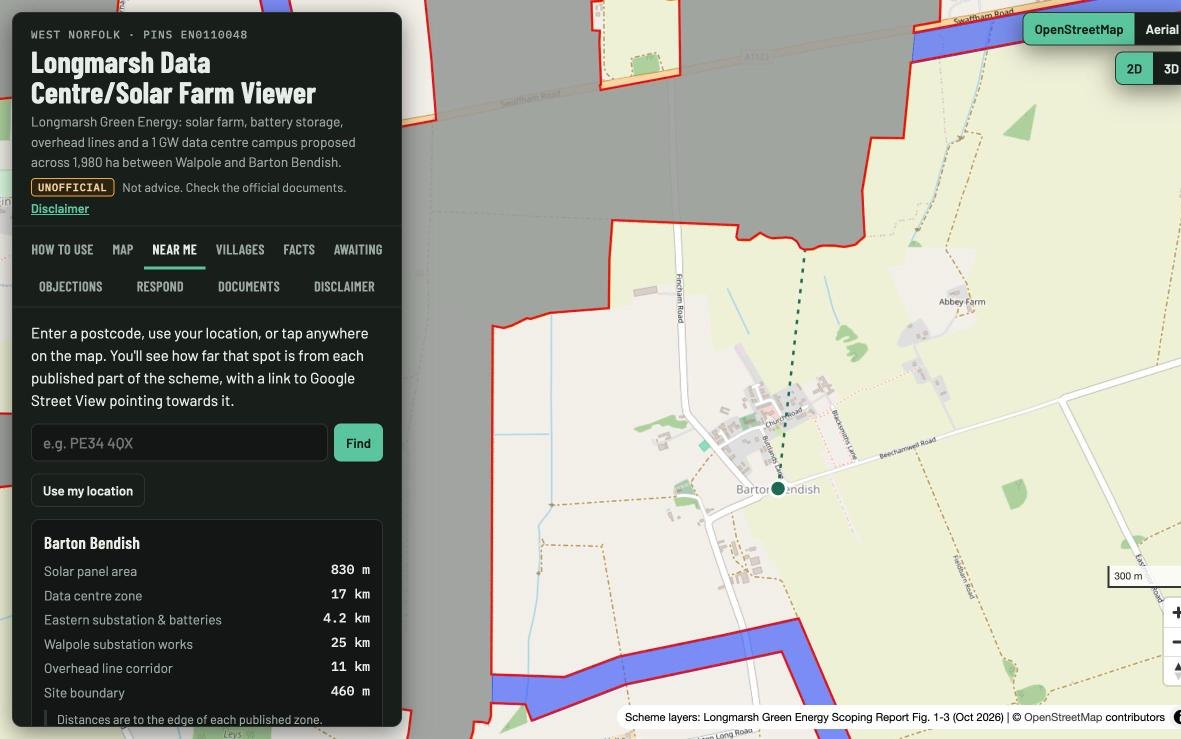The height and width of the screenshot is (739, 1181).
Task: Click the Barton Bendish results heading
Action: [x=92, y=543]
